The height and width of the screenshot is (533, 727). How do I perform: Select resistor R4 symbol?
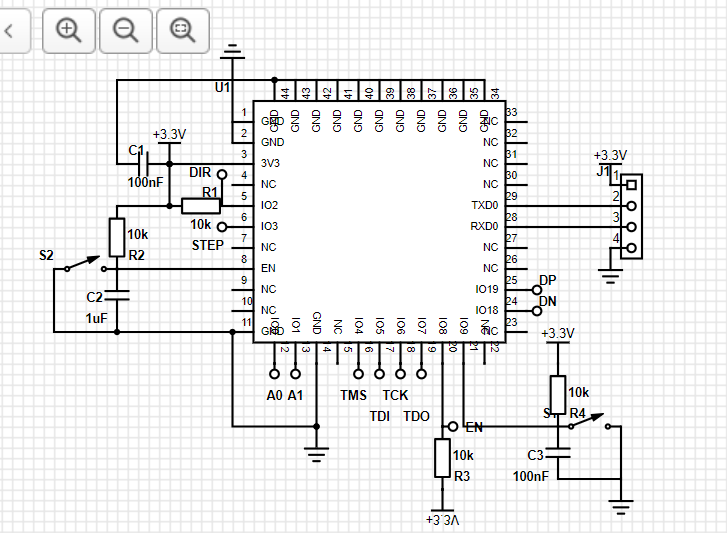[558, 395]
